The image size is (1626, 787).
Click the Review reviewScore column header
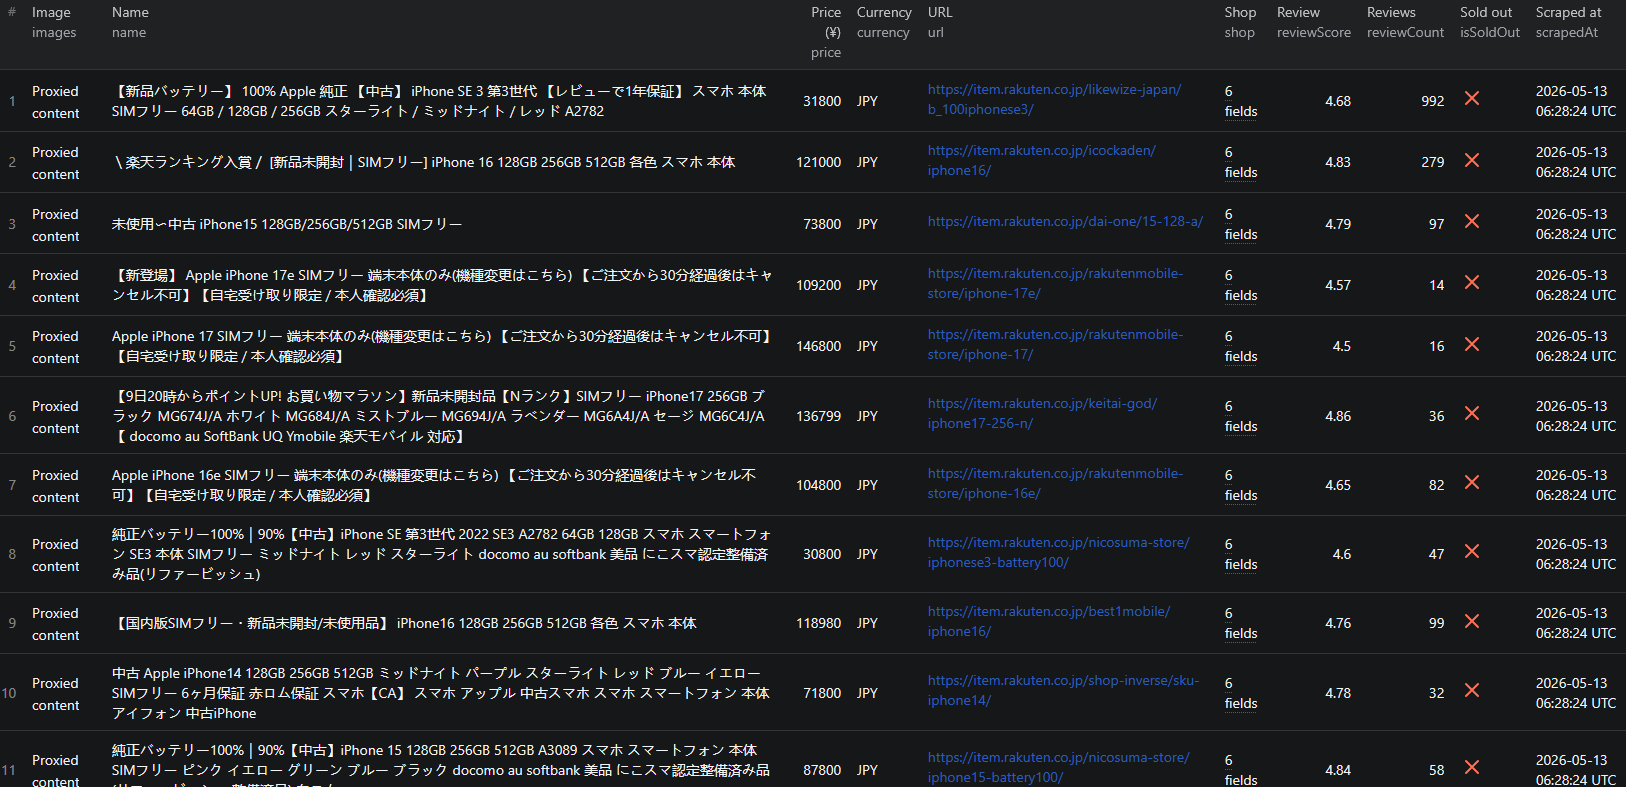point(1313,22)
